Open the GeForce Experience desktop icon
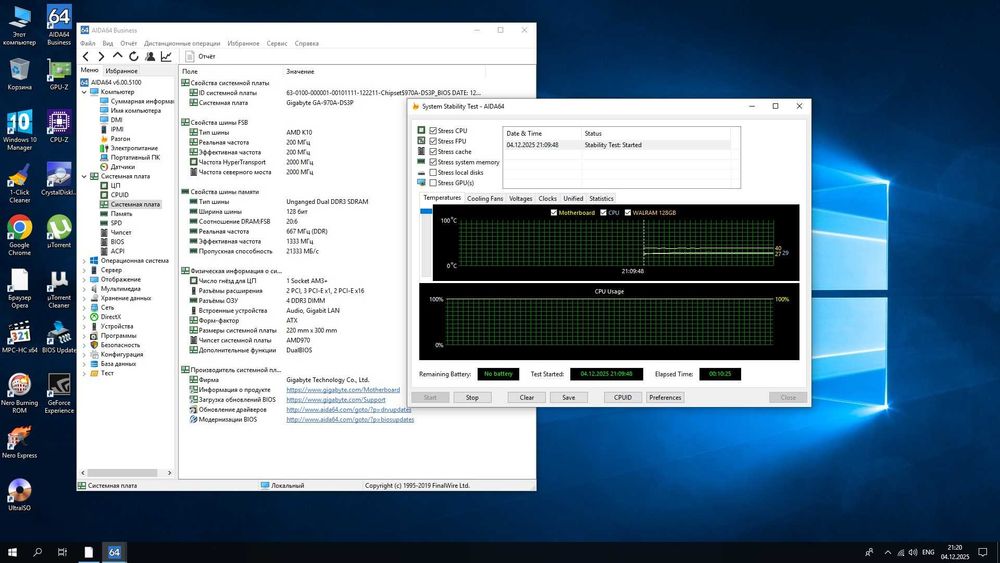Image resolution: width=1000 pixels, height=563 pixels. tap(59, 393)
